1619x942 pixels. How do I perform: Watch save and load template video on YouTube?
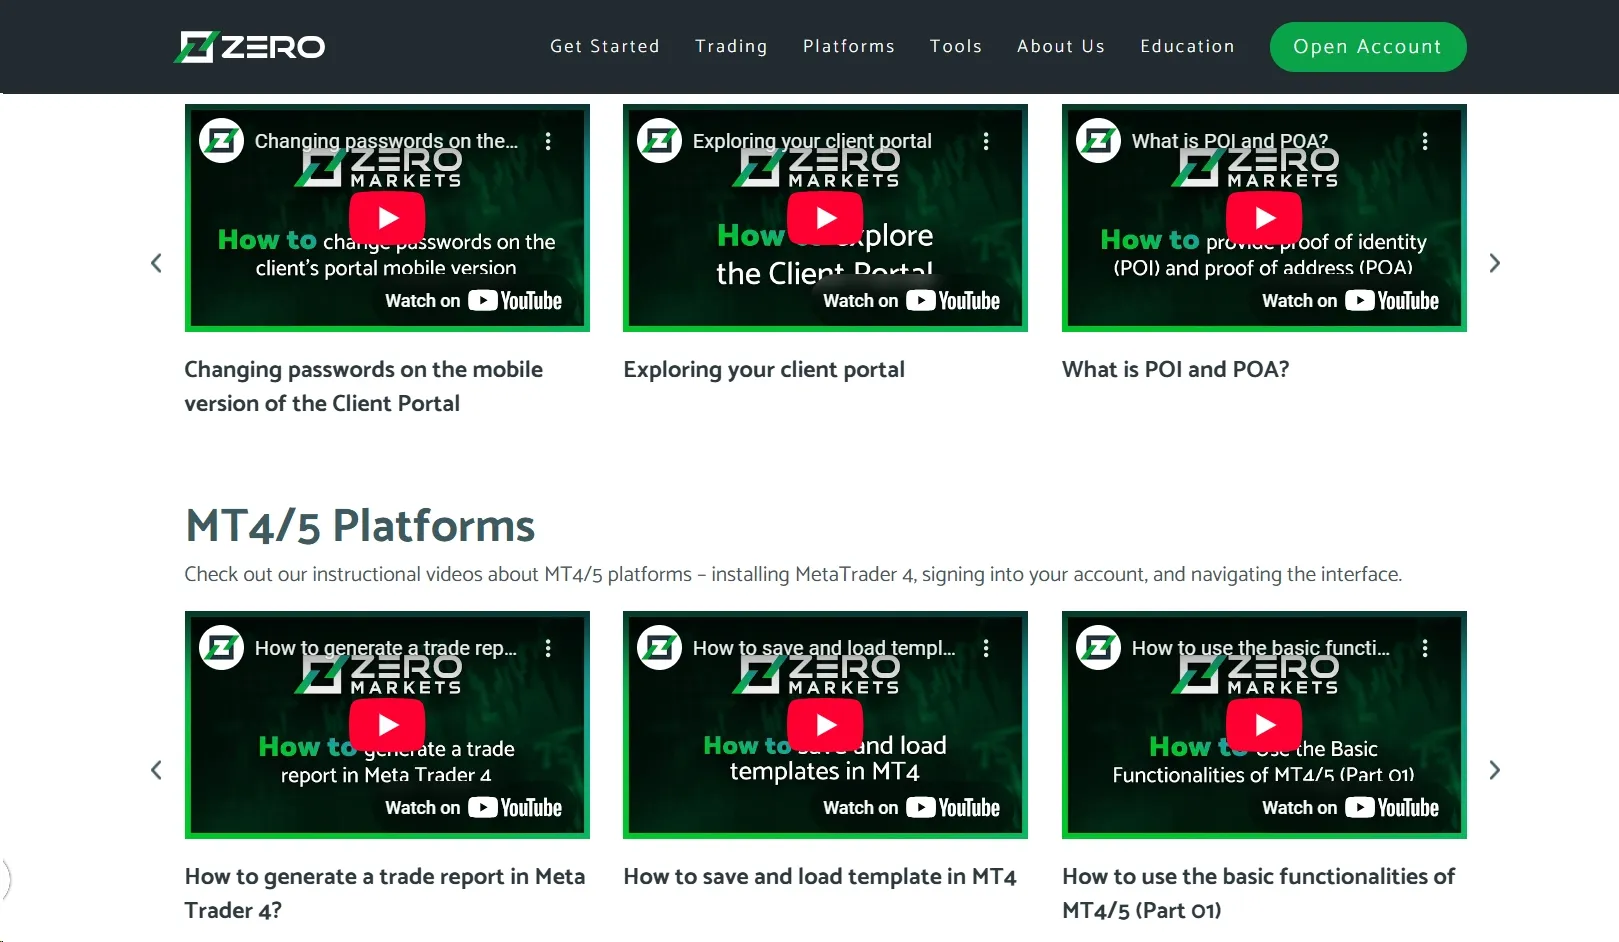pos(911,808)
